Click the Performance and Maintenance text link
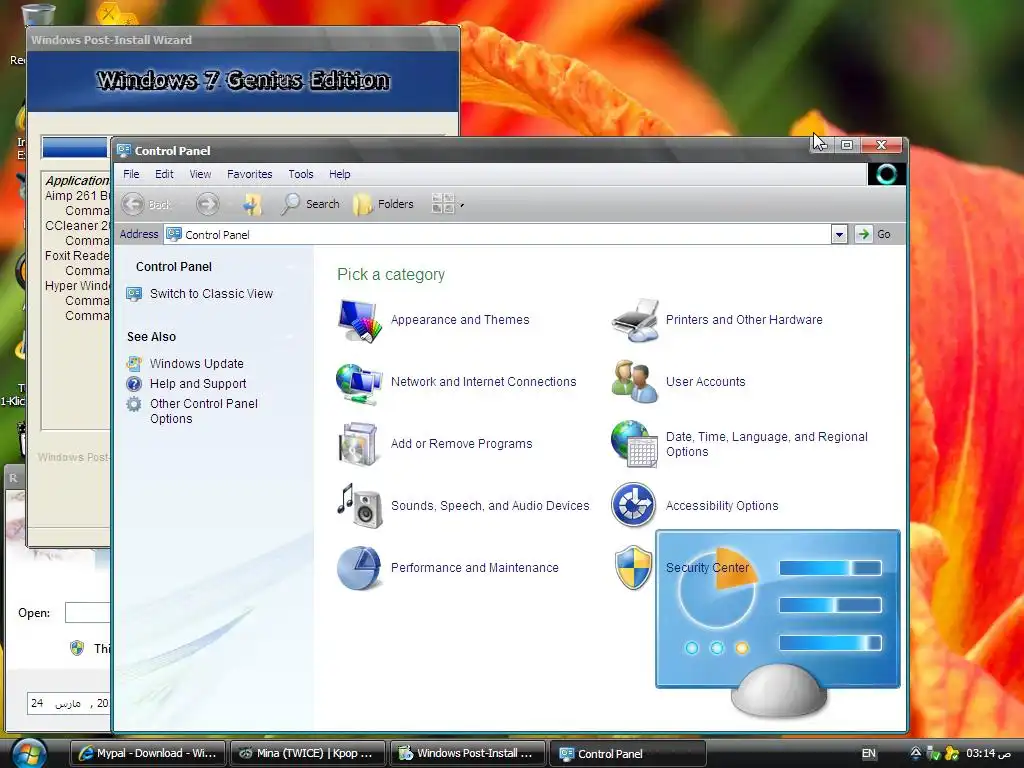1024x768 pixels. pos(475,568)
